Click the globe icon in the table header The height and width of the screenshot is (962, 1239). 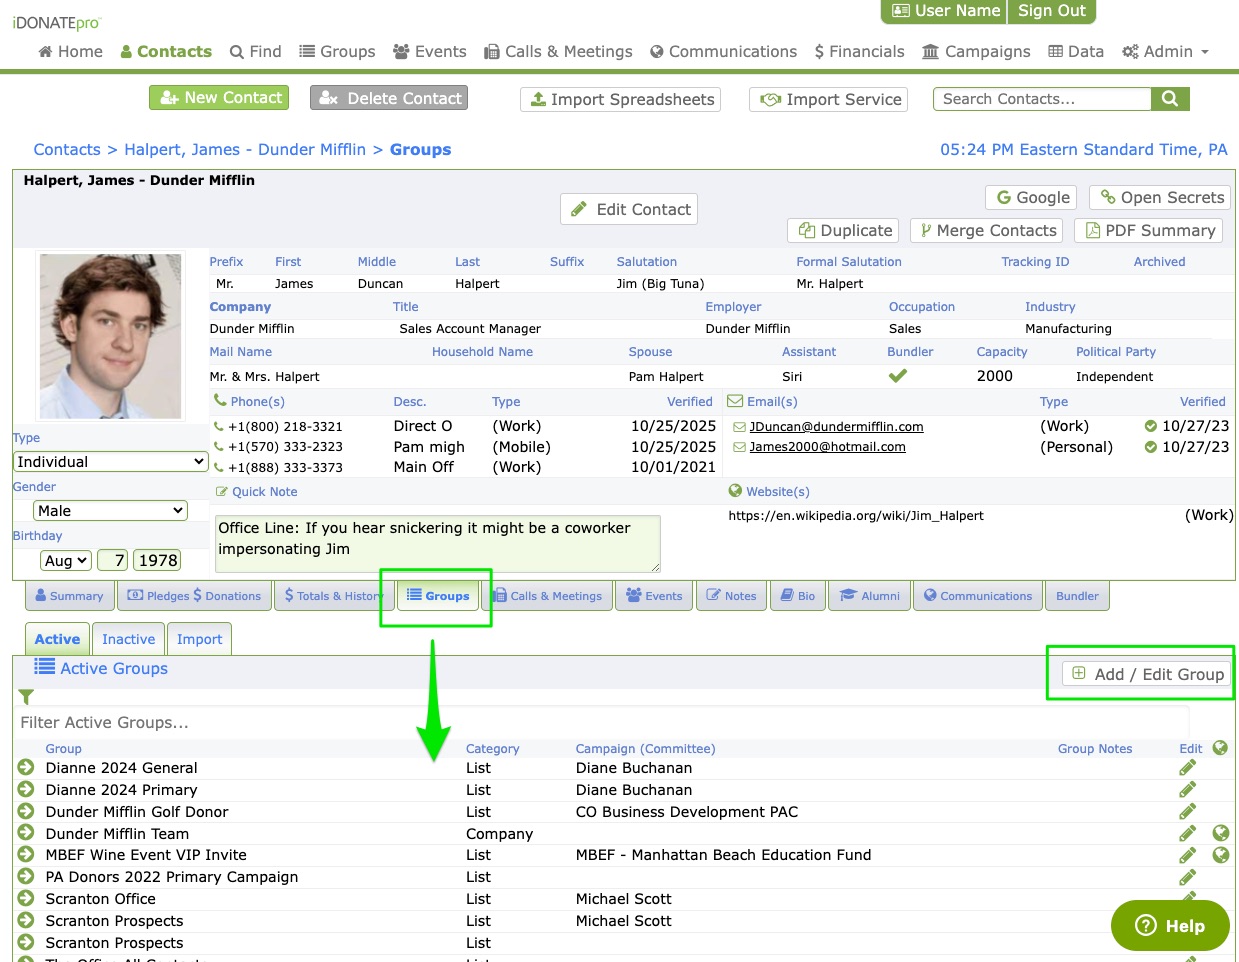coord(1220,748)
